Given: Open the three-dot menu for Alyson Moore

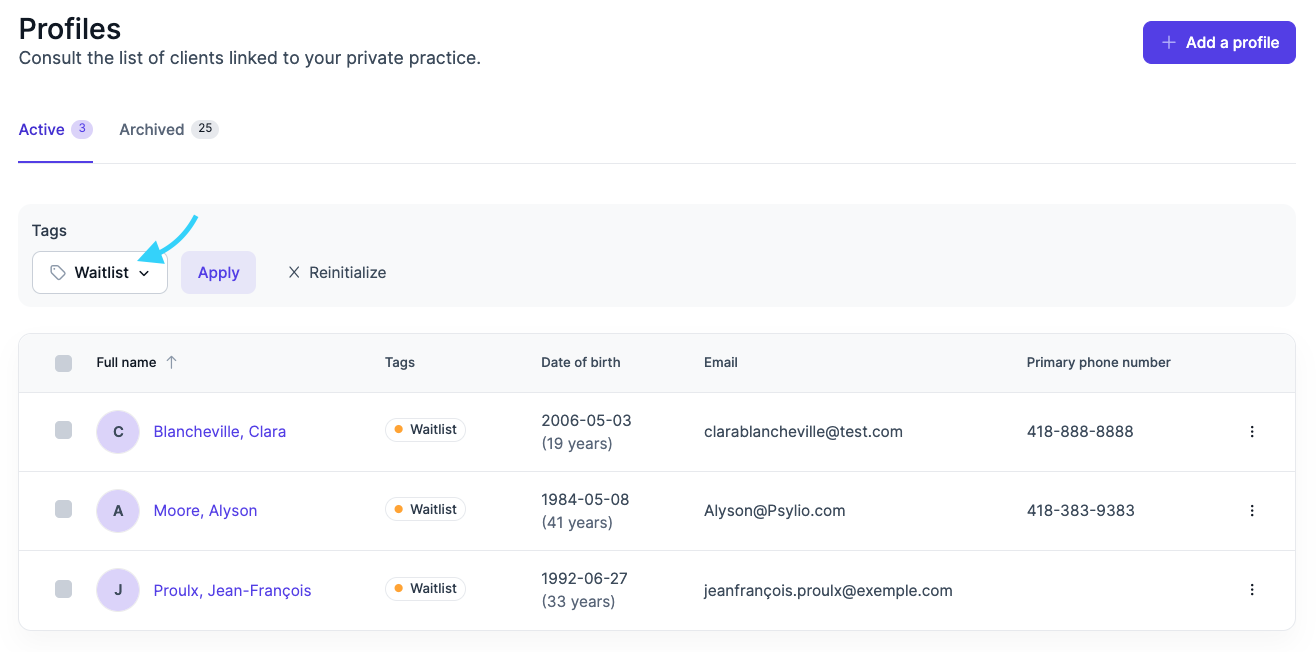Looking at the screenshot, I should tap(1251, 511).
